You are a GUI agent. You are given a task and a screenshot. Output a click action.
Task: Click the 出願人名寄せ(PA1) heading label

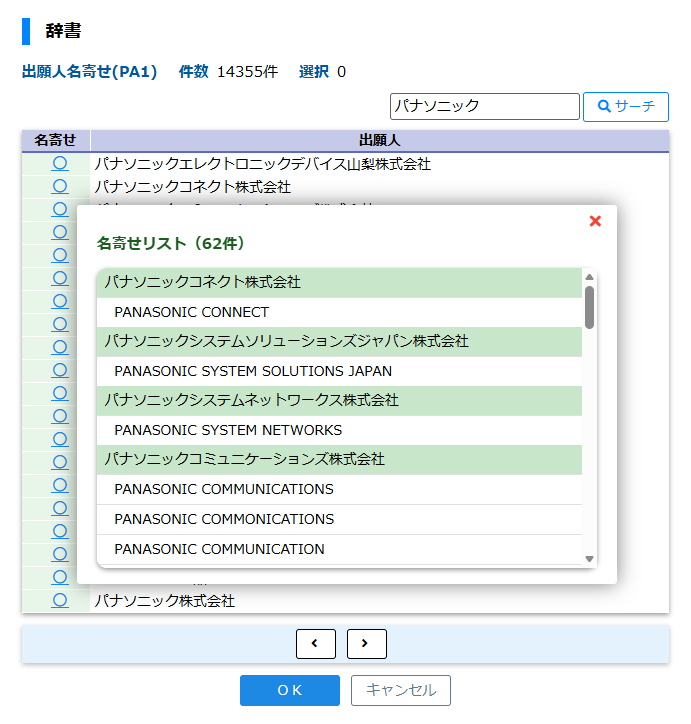[90, 72]
